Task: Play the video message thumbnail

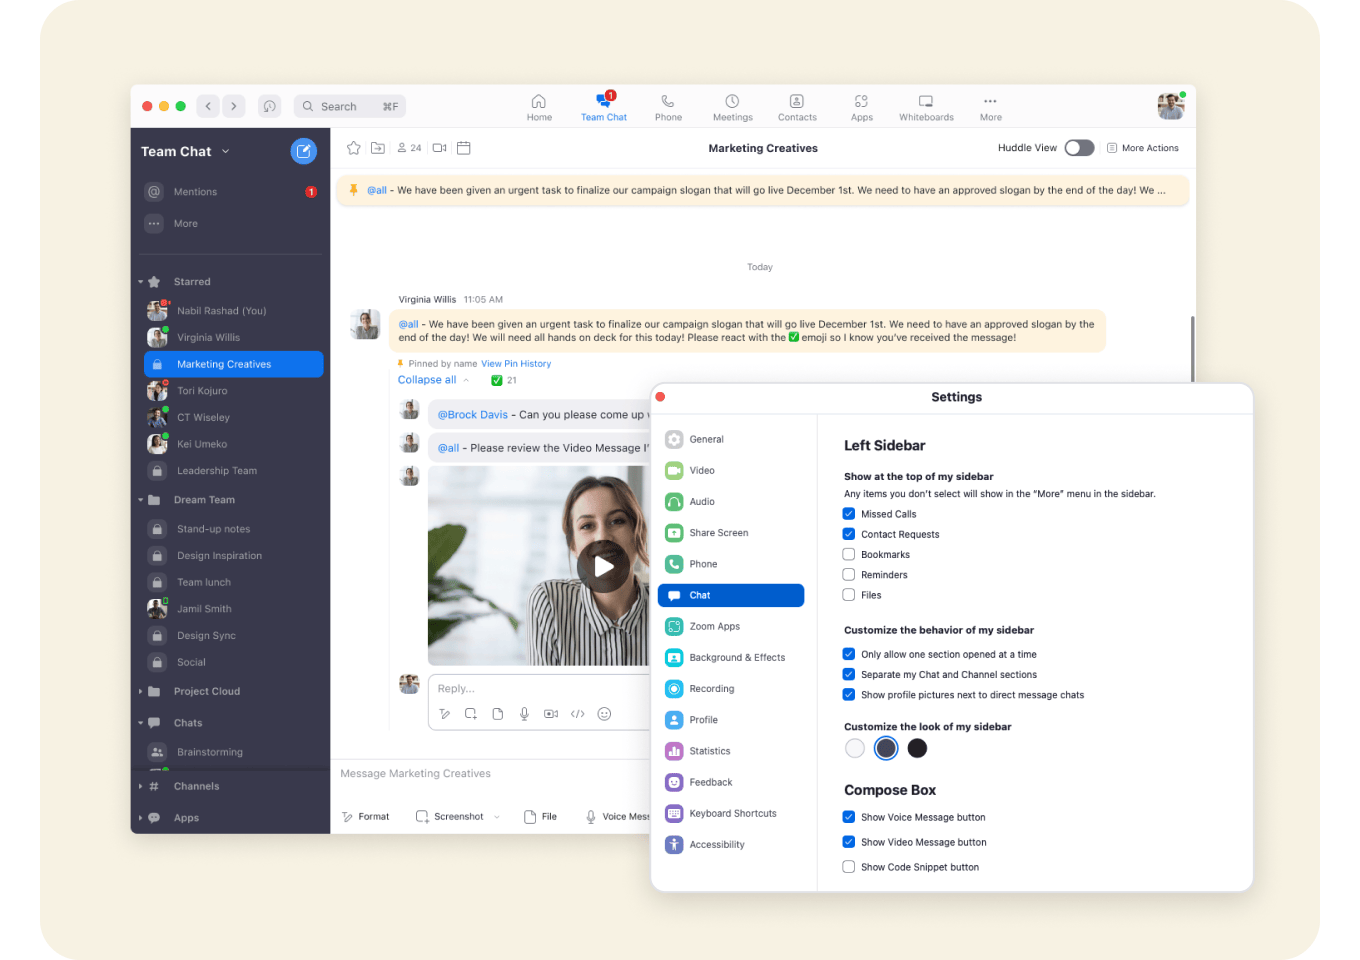Action: (603, 566)
